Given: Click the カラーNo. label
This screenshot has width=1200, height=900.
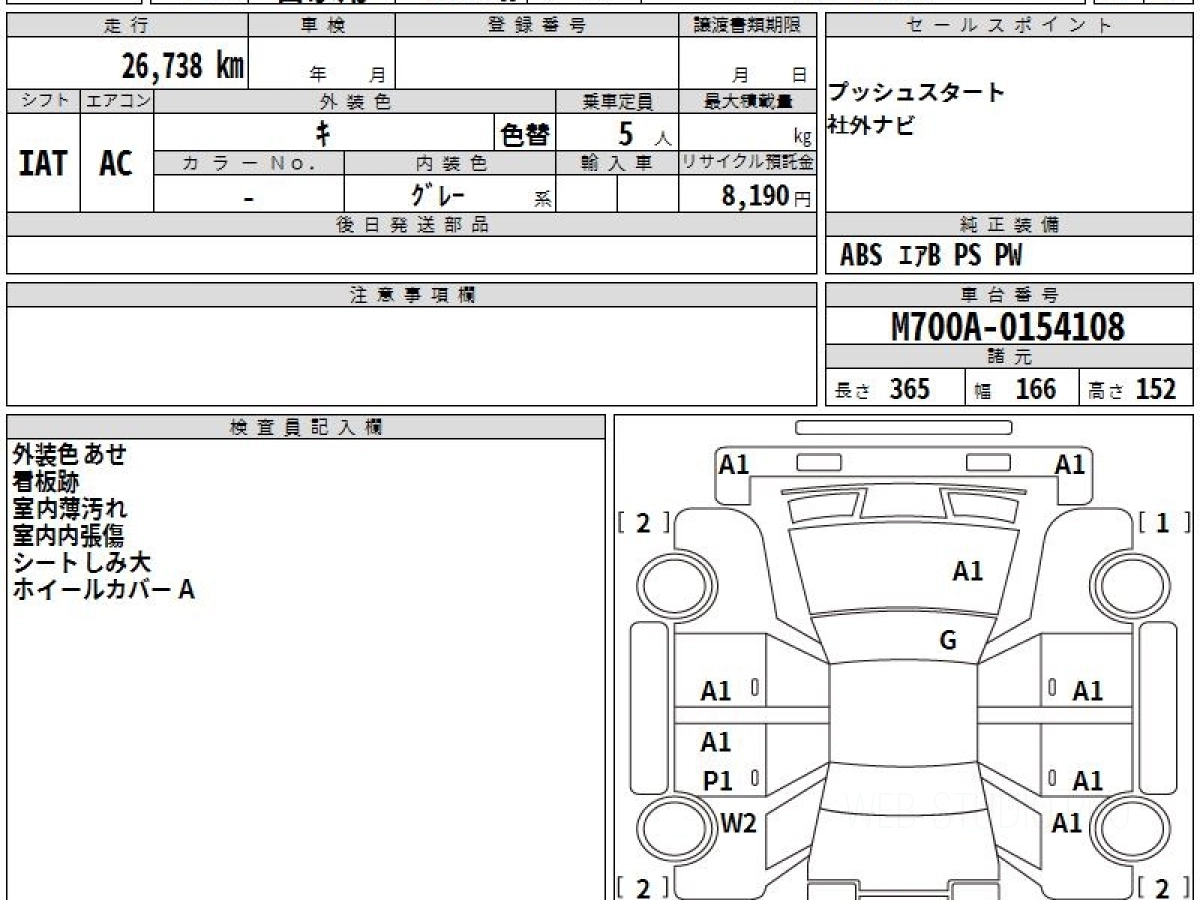Looking at the screenshot, I should tap(249, 163).
